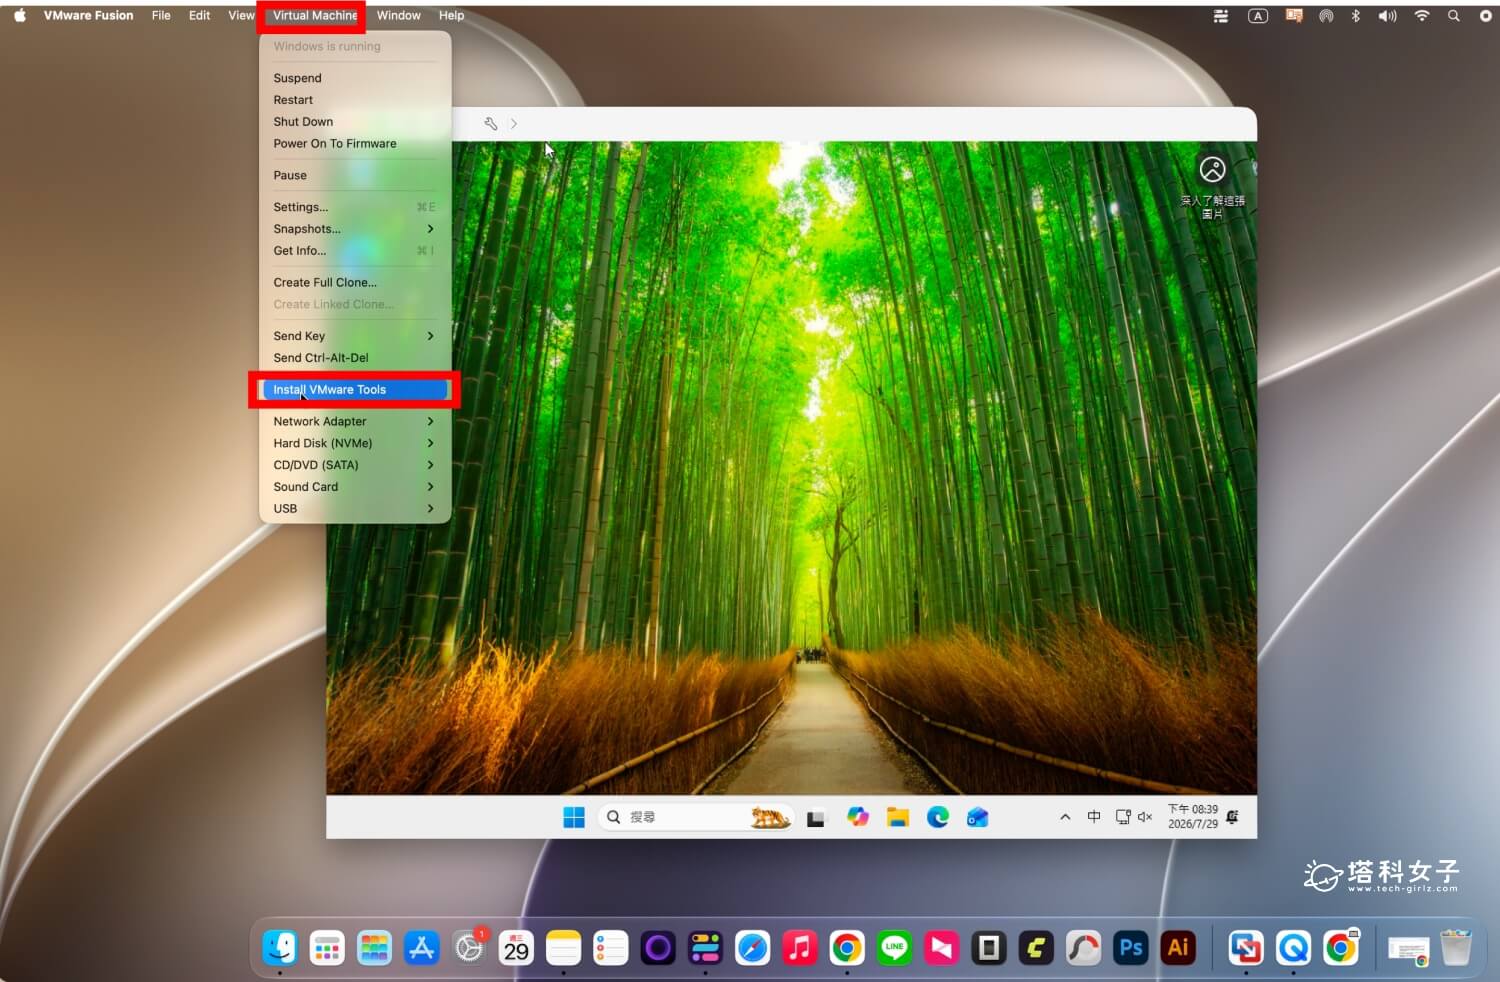Open the Apple menu
1500x982 pixels.
[19, 15]
